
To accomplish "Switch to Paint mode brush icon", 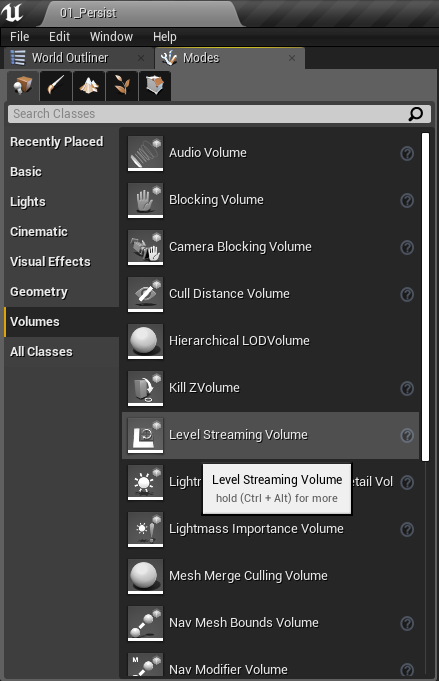I will (x=56, y=86).
